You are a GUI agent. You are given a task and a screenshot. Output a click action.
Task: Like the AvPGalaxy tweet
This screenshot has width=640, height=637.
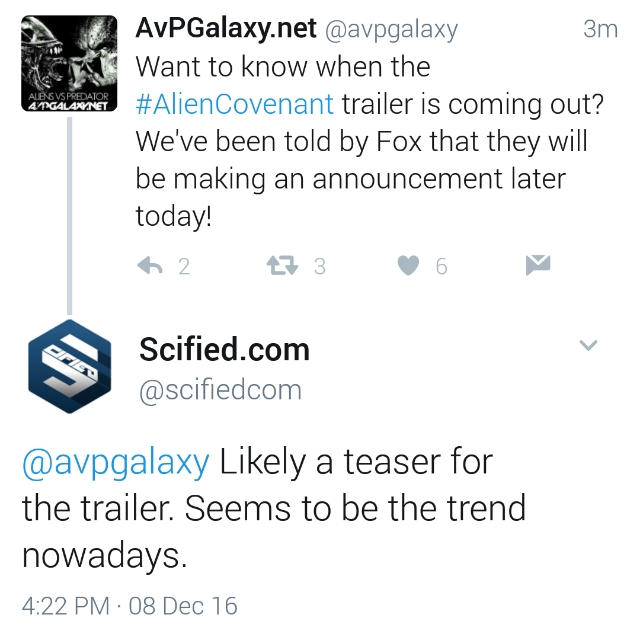(x=408, y=266)
